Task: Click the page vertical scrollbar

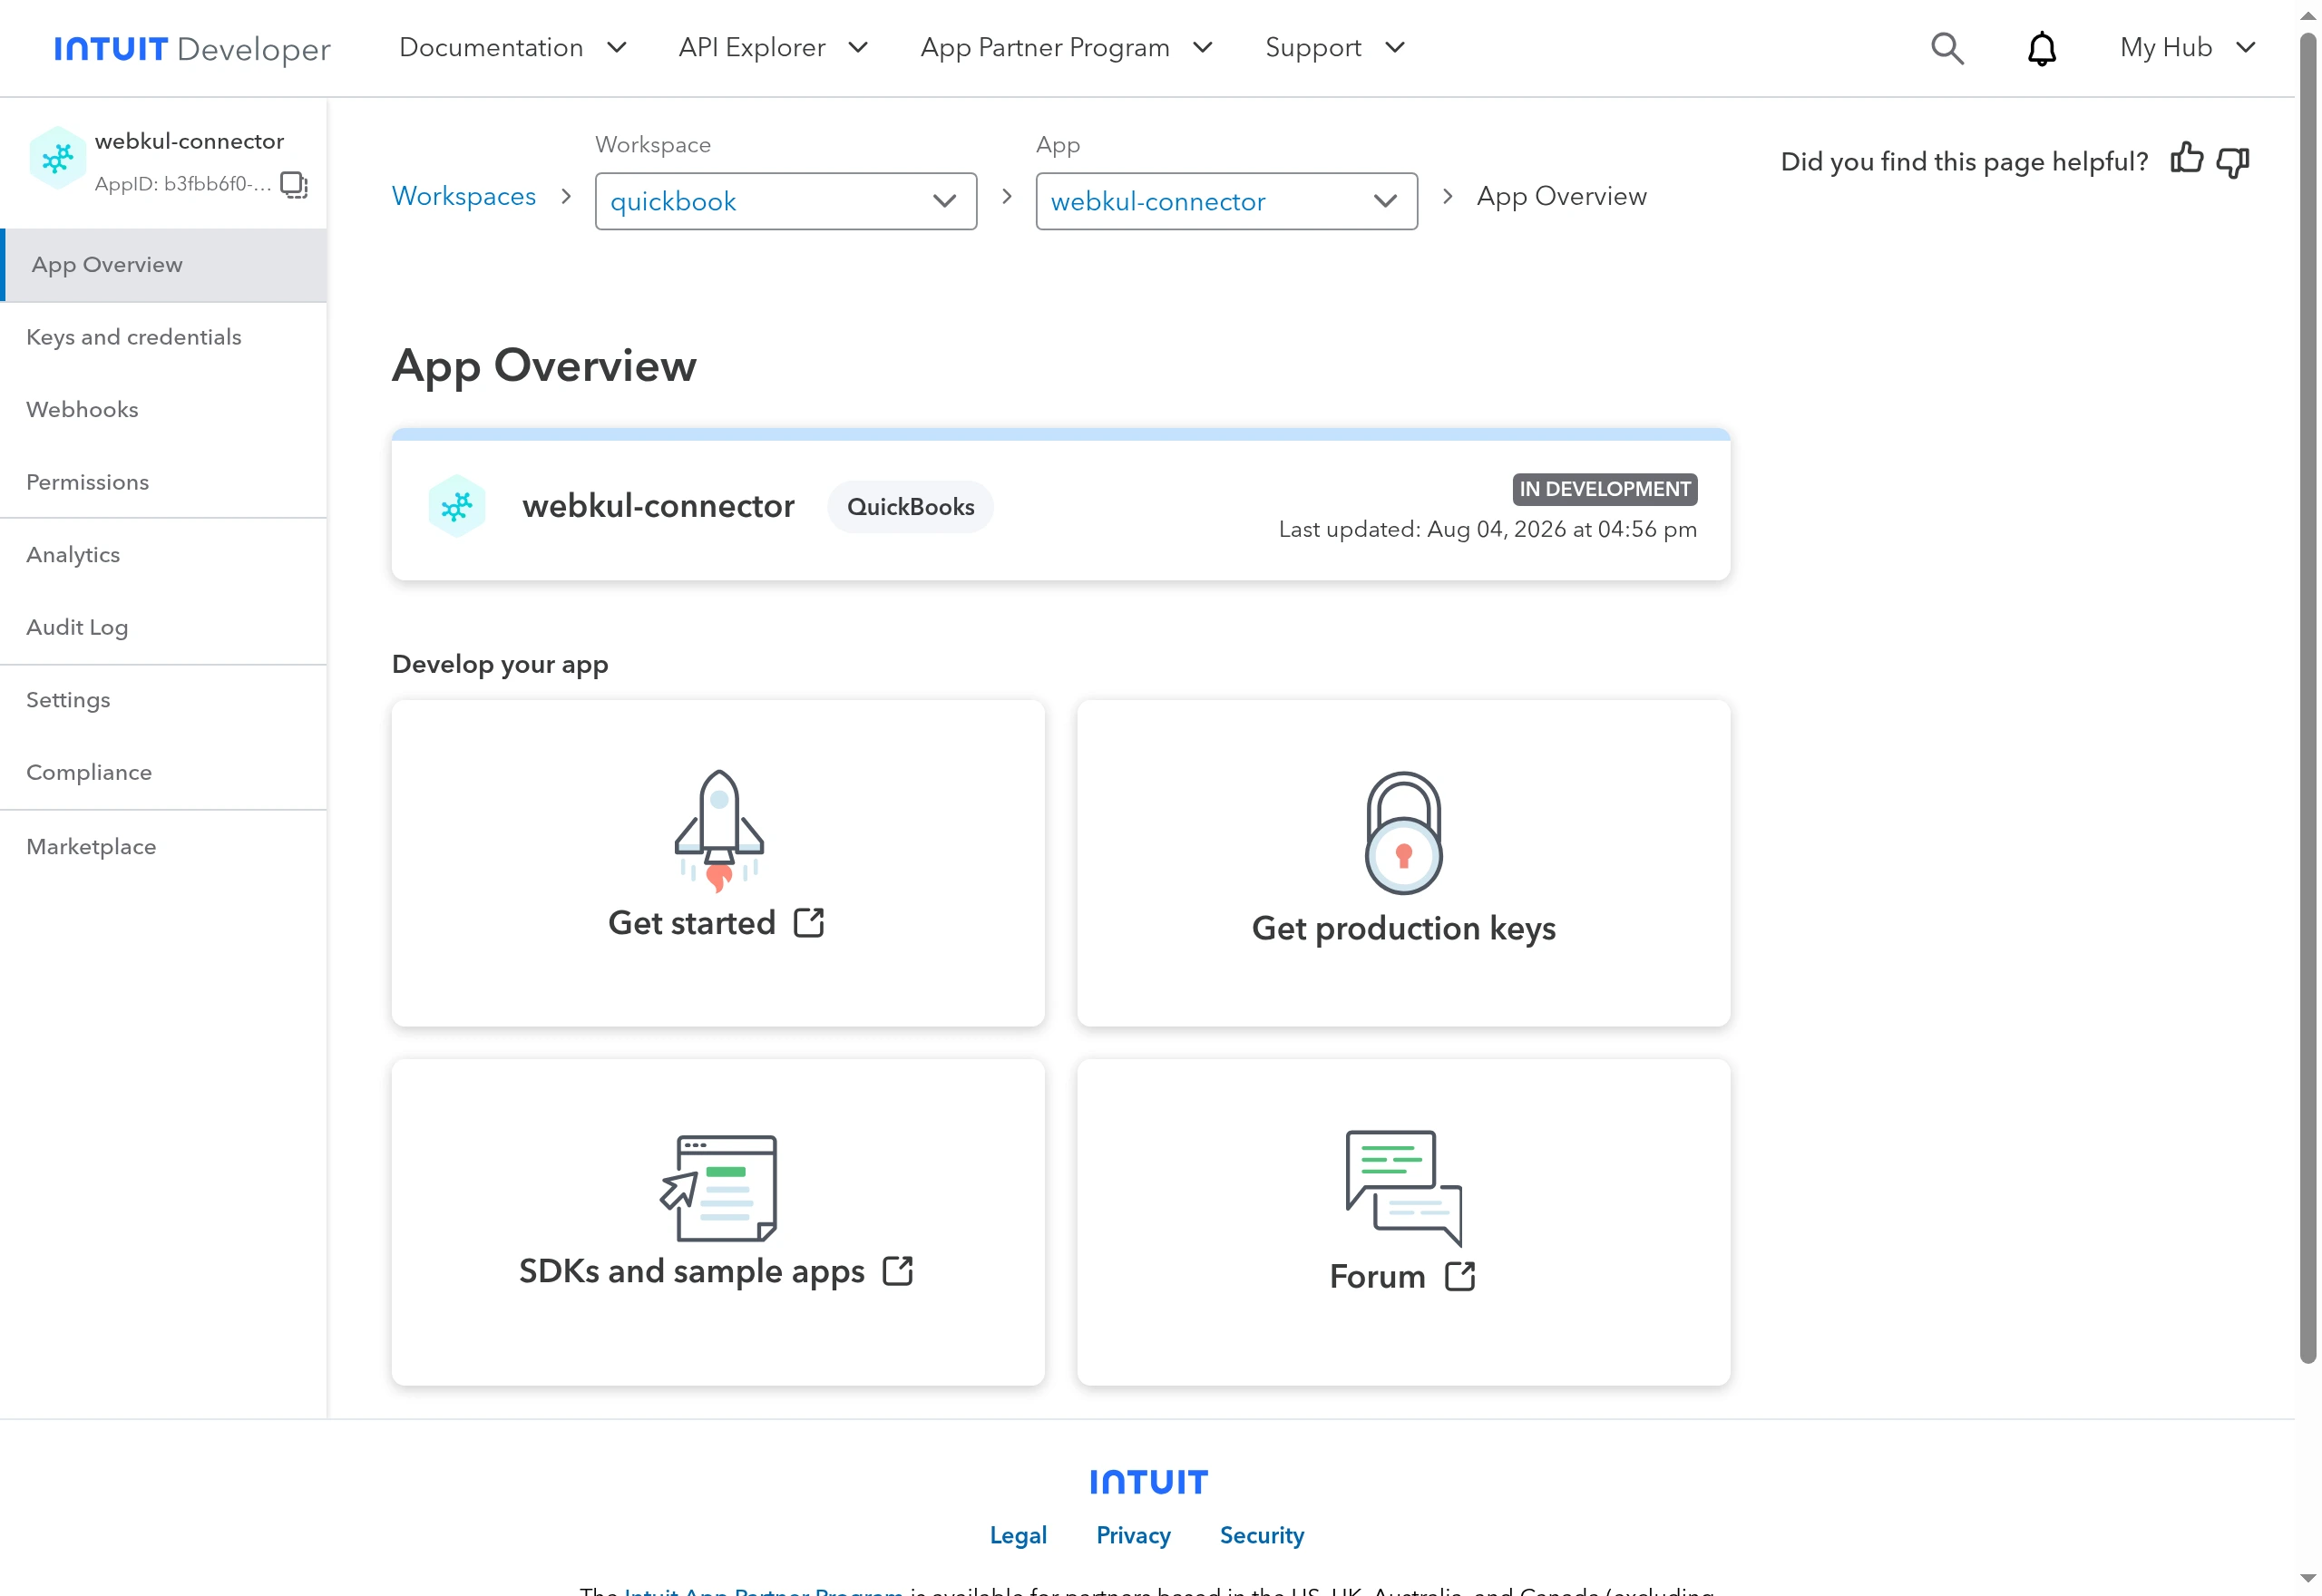Action: coord(2308,697)
